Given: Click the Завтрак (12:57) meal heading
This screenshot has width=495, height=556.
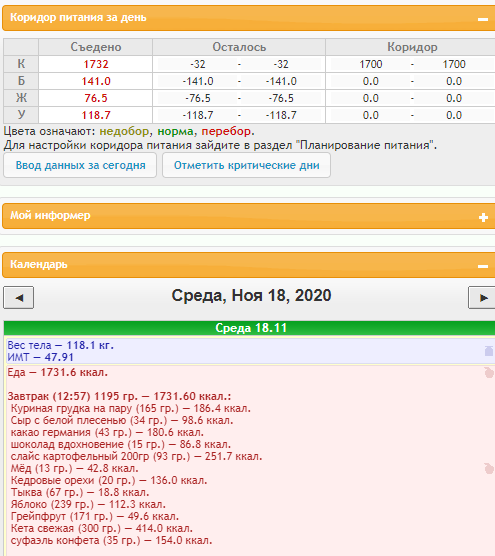Looking at the screenshot, I should (x=119, y=396).
